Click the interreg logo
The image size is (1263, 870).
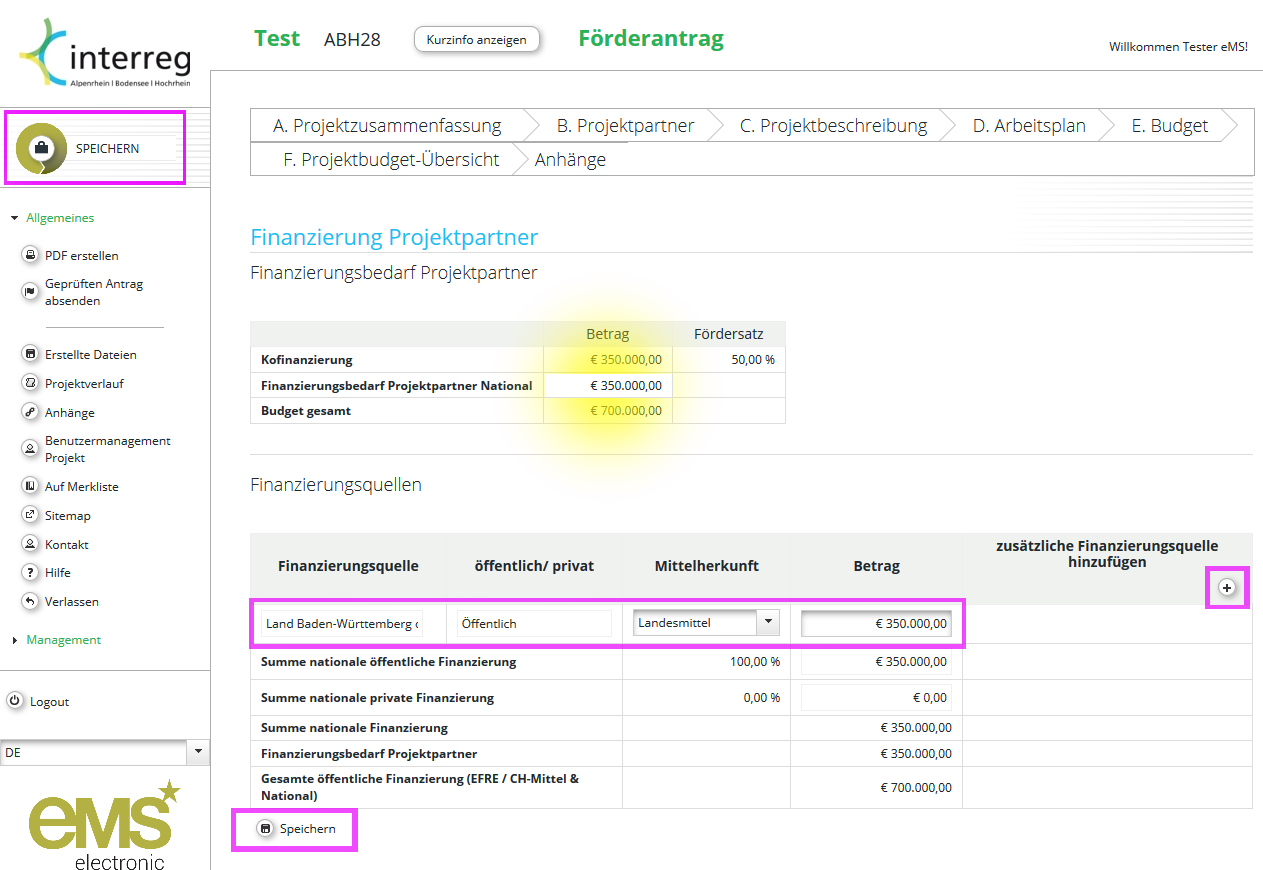pyautogui.click(x=104, y=55)
